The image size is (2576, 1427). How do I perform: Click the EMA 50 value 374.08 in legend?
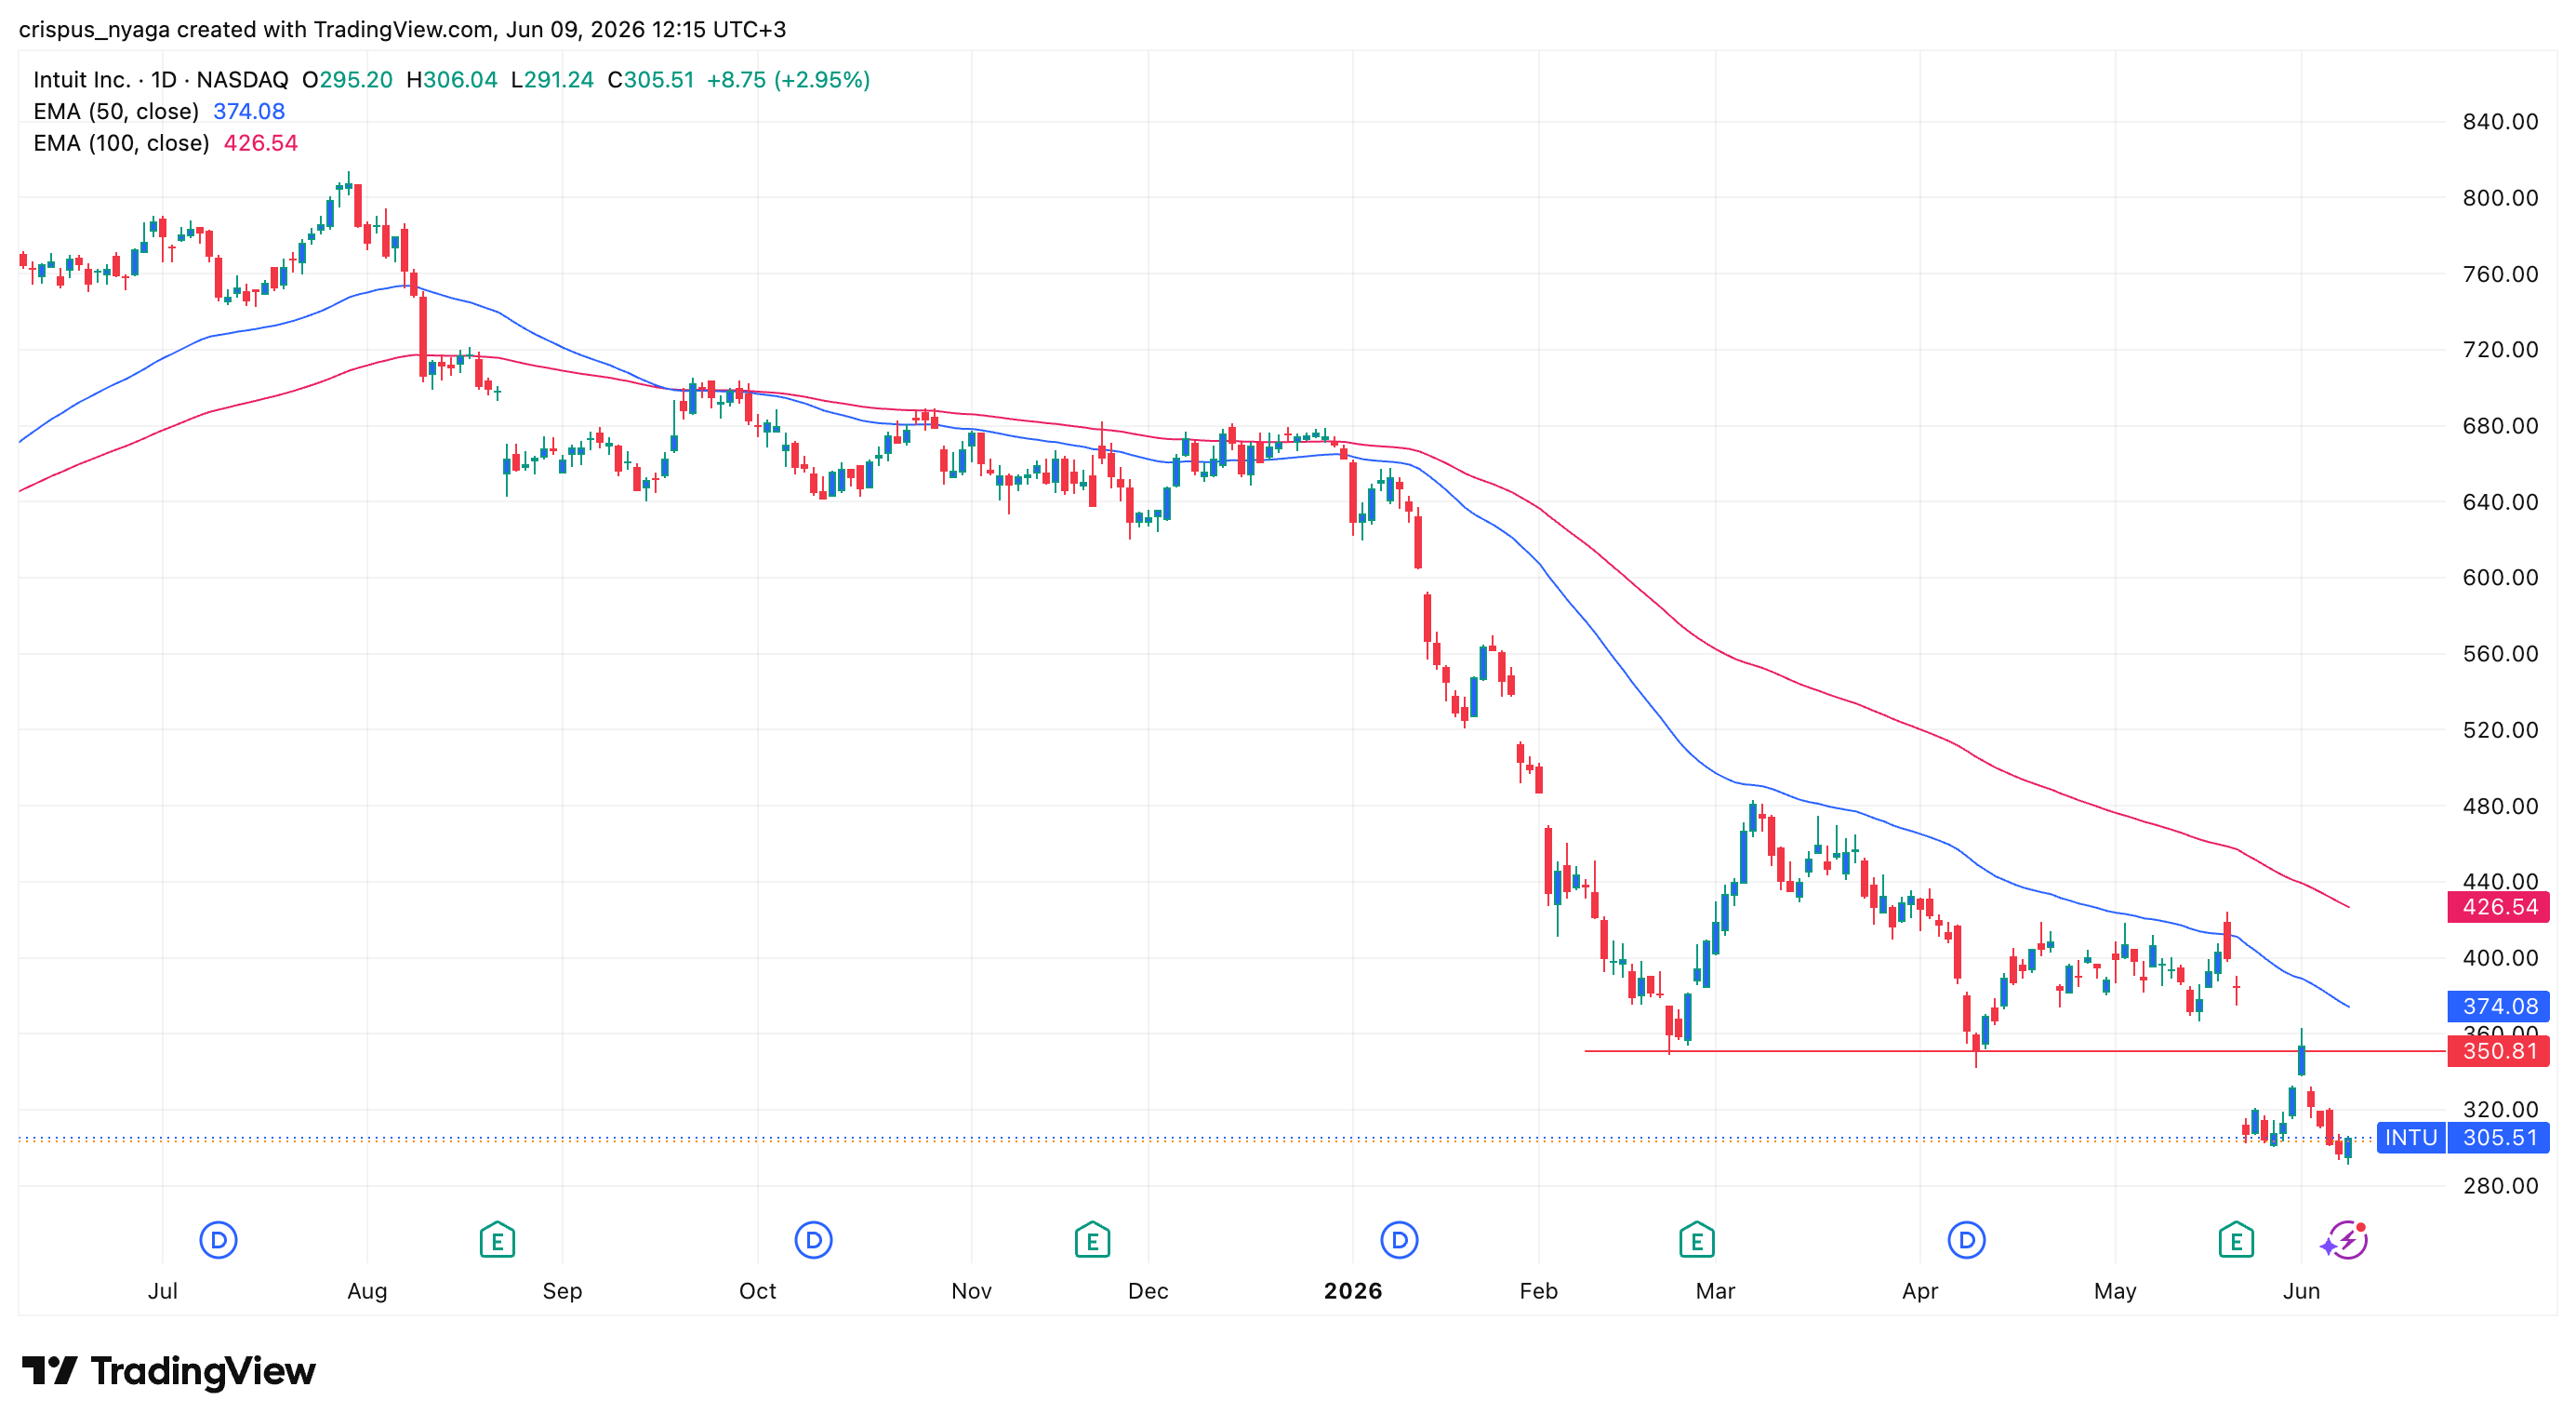(249, 111)
